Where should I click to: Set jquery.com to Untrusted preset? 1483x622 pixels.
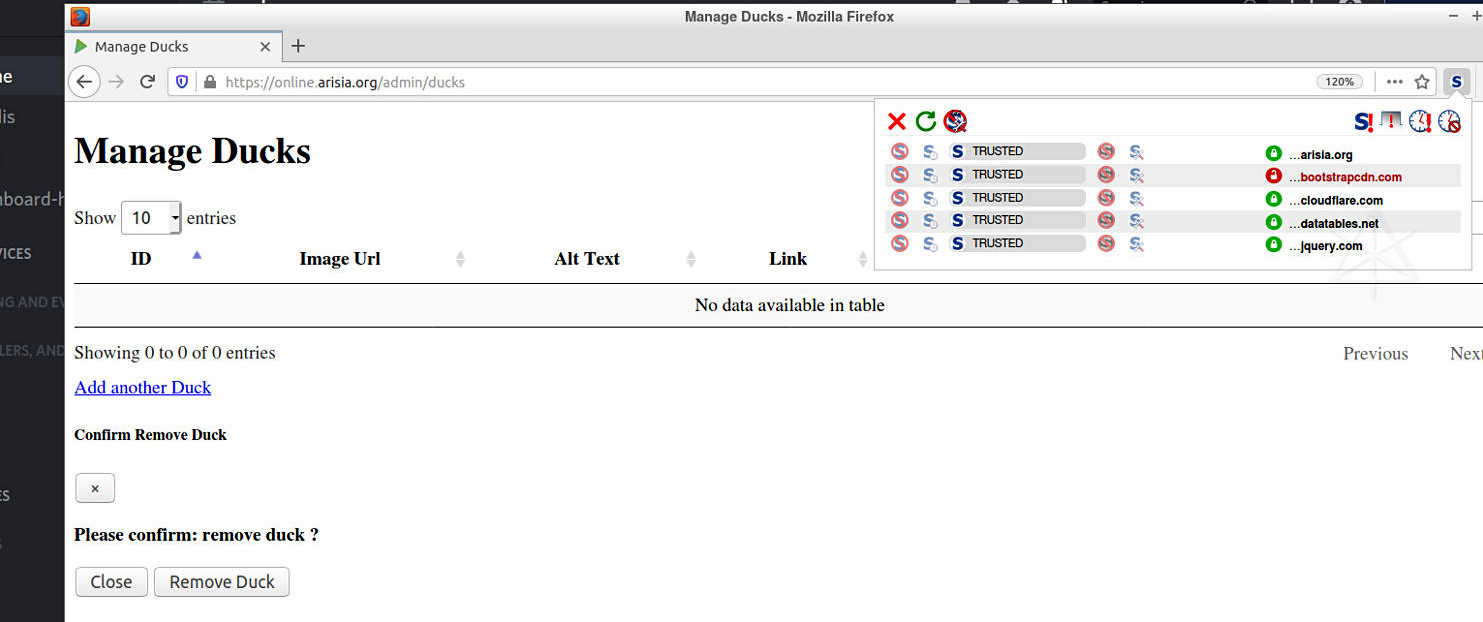(x=1106, y=243)
